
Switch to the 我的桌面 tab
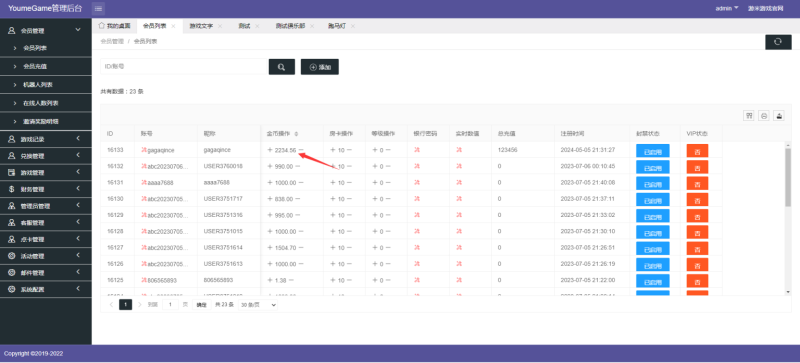pos(115,26)
